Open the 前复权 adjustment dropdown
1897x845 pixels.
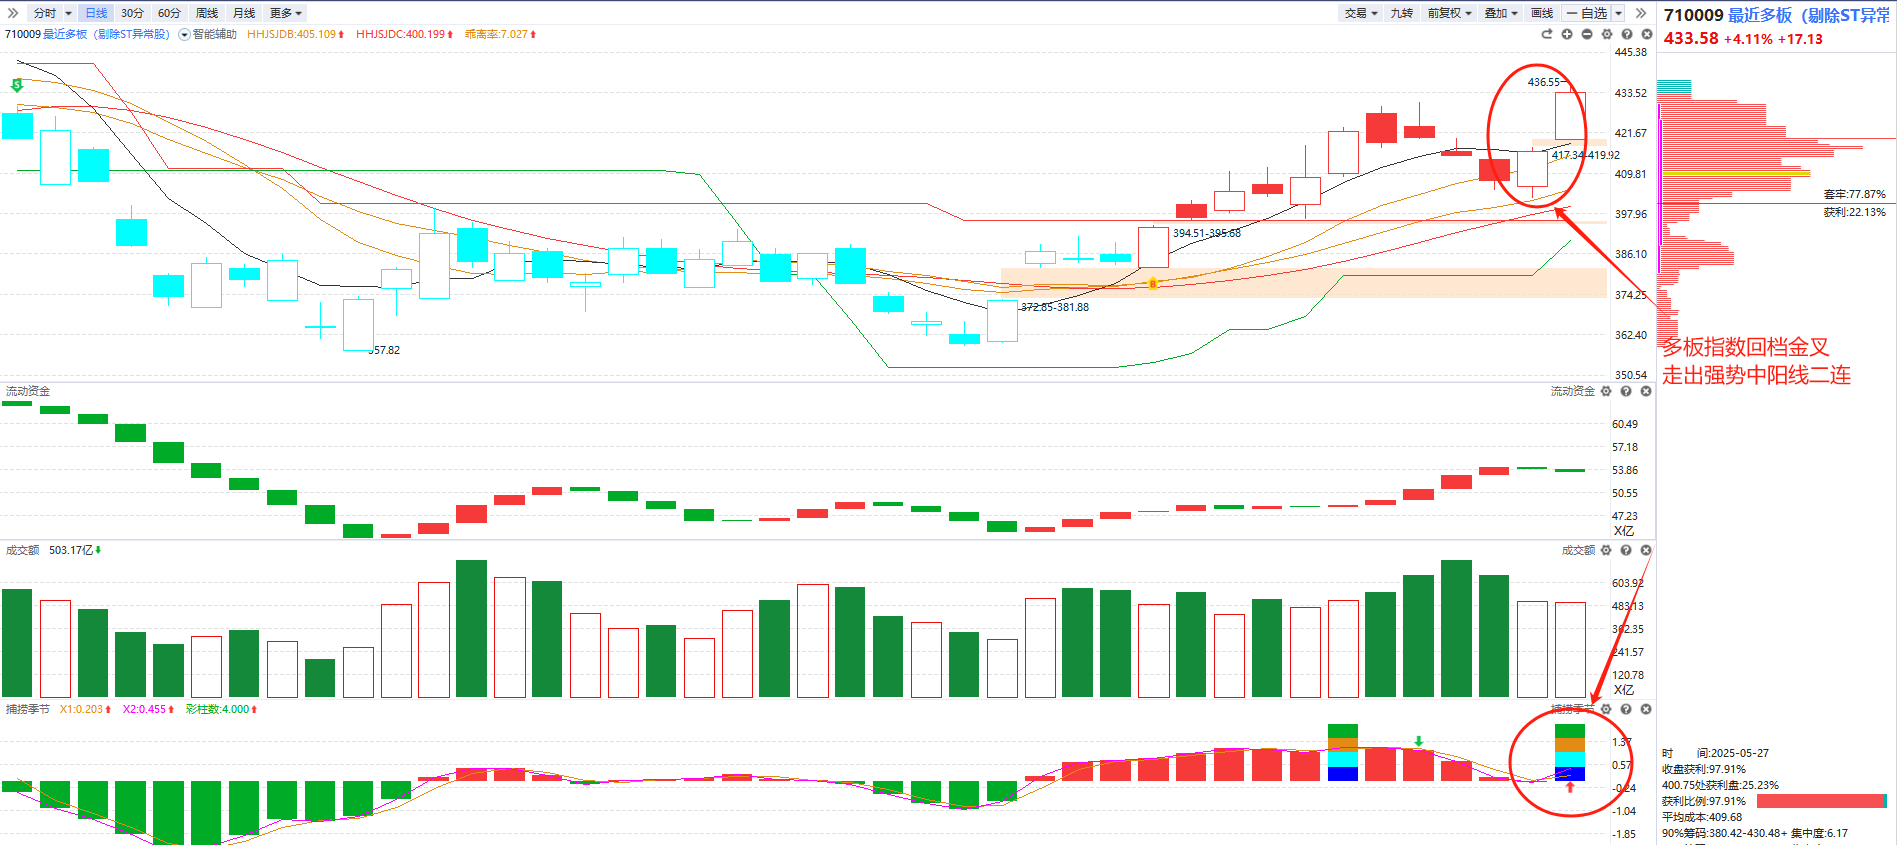pos(1449,13)
